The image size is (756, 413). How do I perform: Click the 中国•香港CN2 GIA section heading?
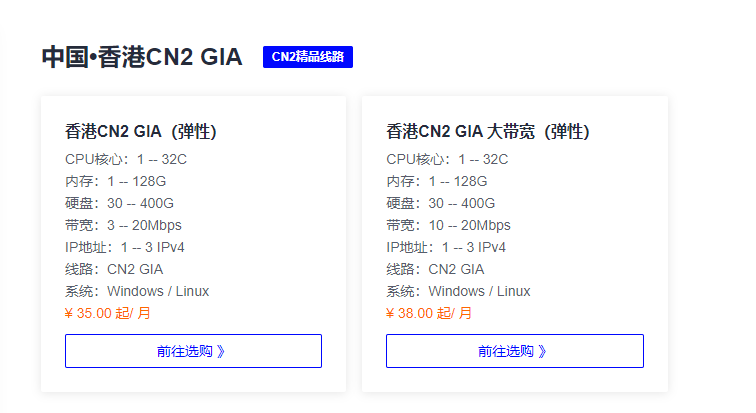coord(141,57)
